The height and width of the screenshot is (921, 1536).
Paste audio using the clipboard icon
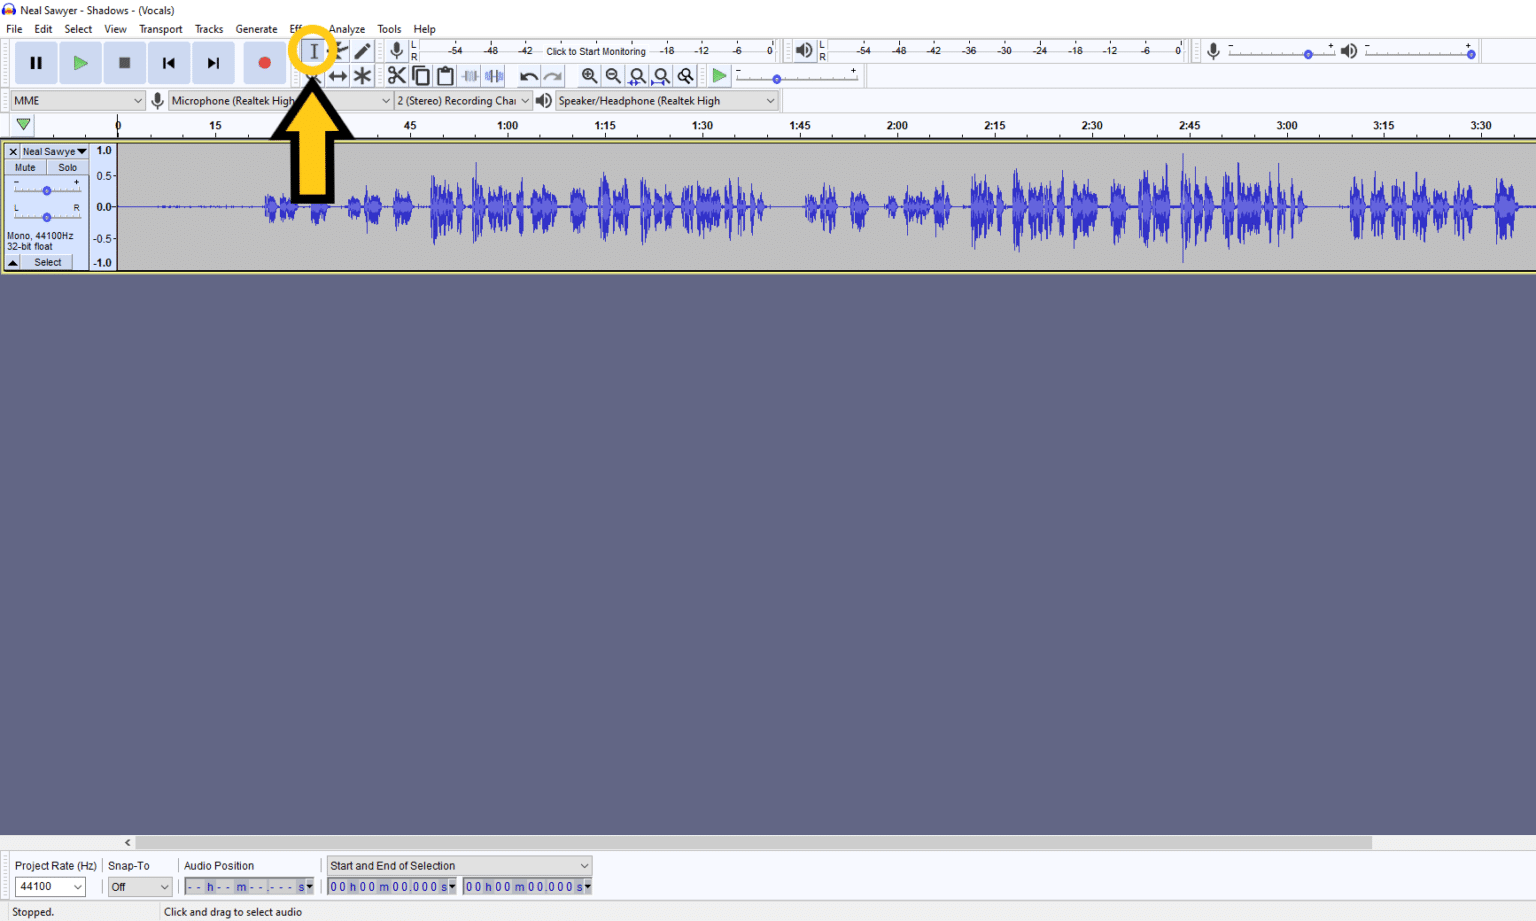[445, 75]
